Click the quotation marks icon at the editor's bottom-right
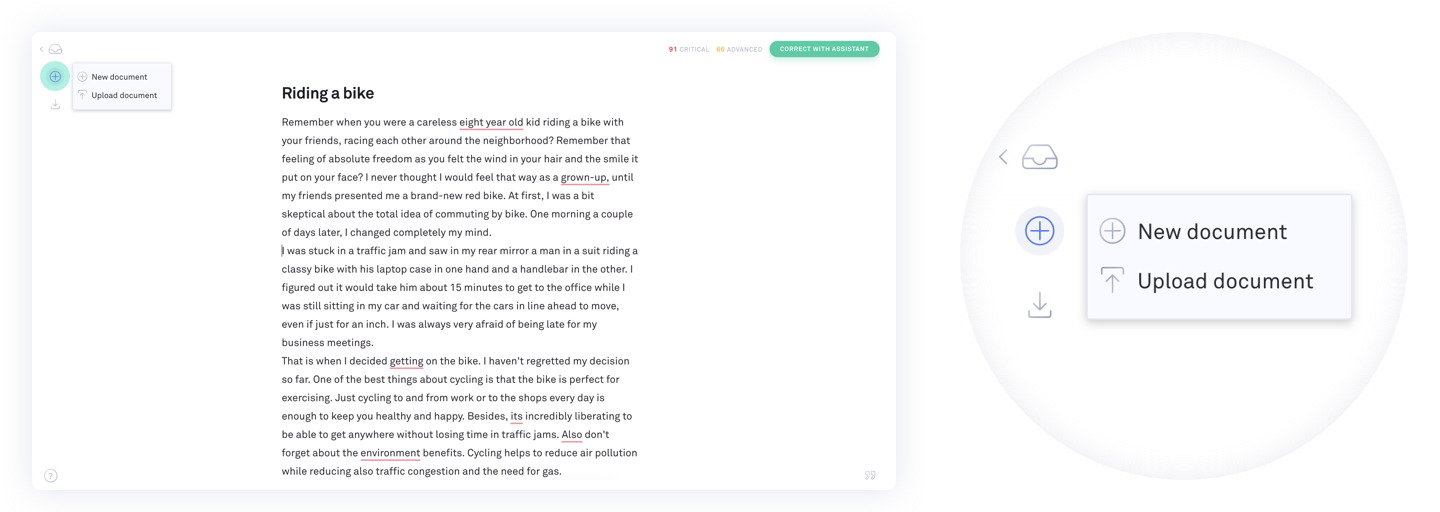The height and width of the screenshot is (512, 1440). click(x=870, y=476)
